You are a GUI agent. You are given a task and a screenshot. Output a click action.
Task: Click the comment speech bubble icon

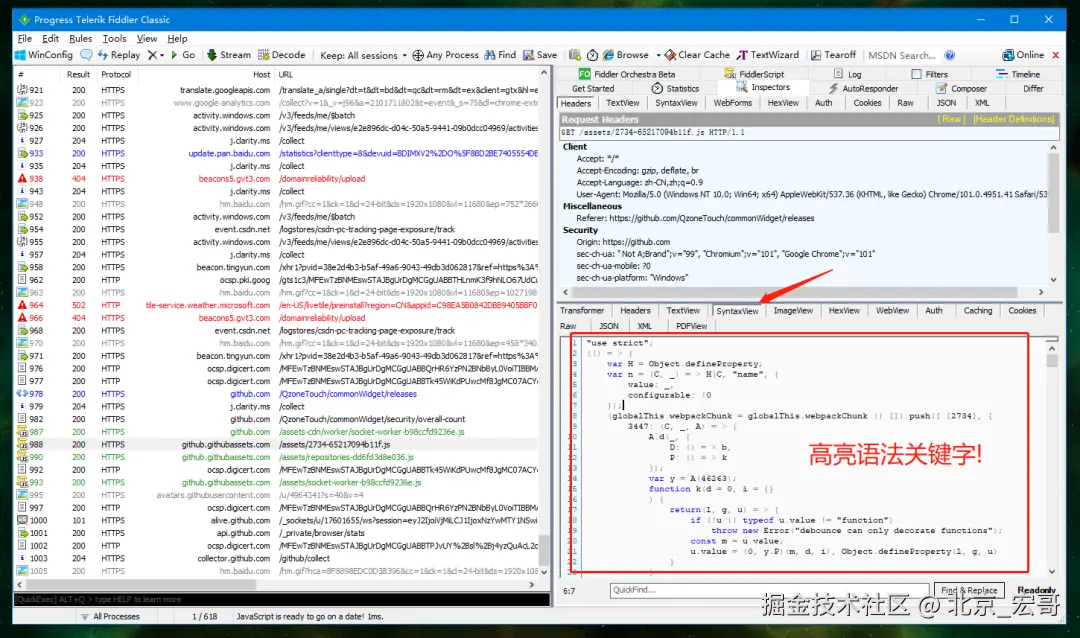(85, 55)
